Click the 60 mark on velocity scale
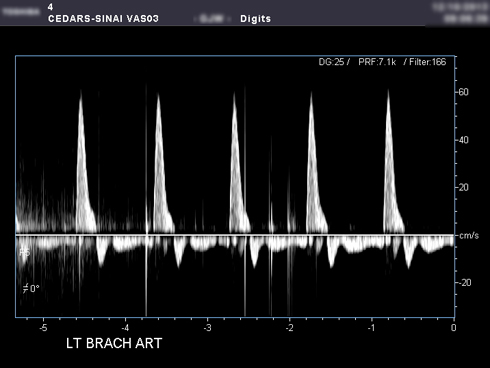 tap(463, 92)
